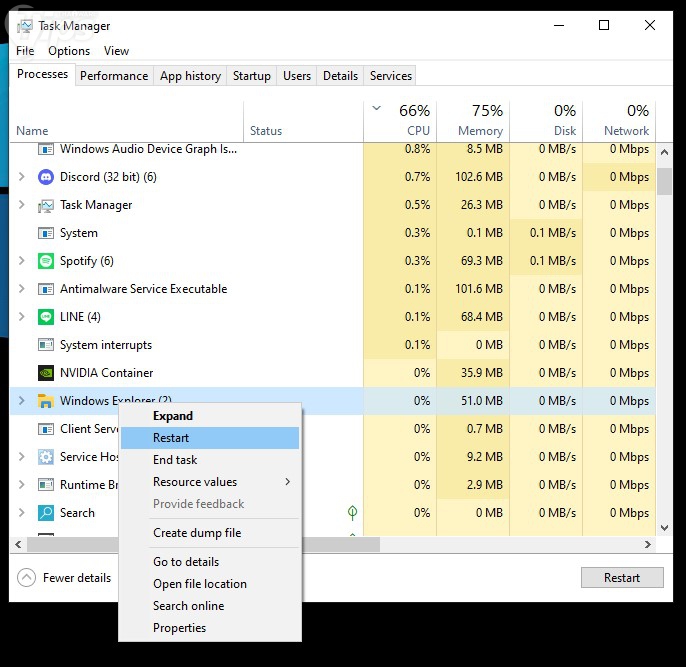Switch to the Users tab
This screenshot has width=686, height=667.
click(x=297, y=76)
